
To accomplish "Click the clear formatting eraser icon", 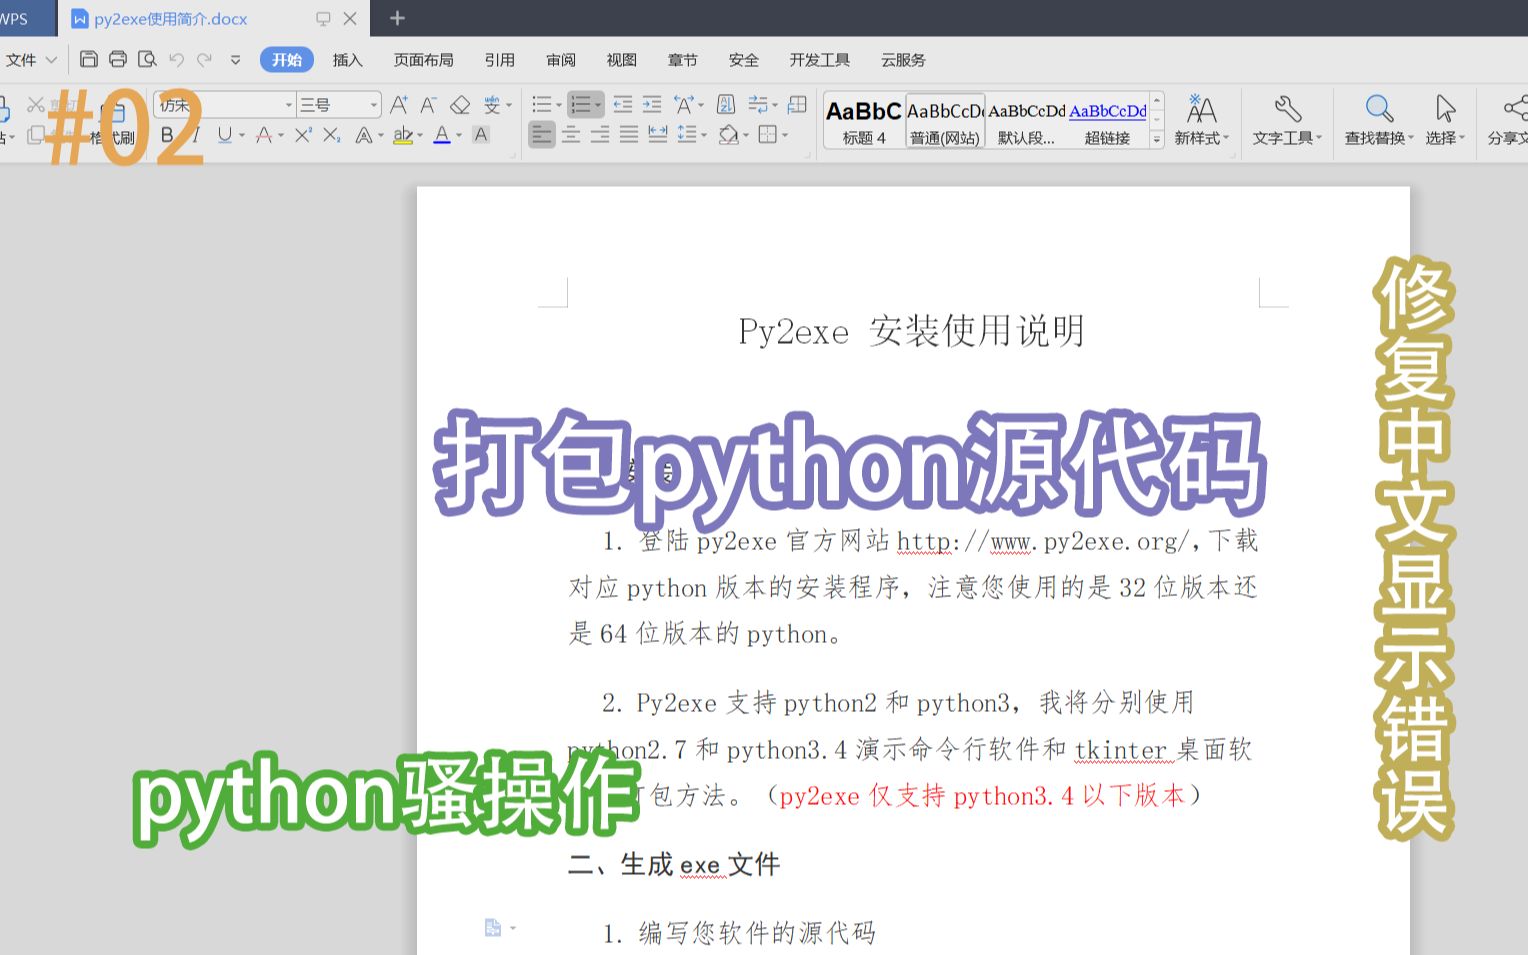I will click(x=460, y=104).
